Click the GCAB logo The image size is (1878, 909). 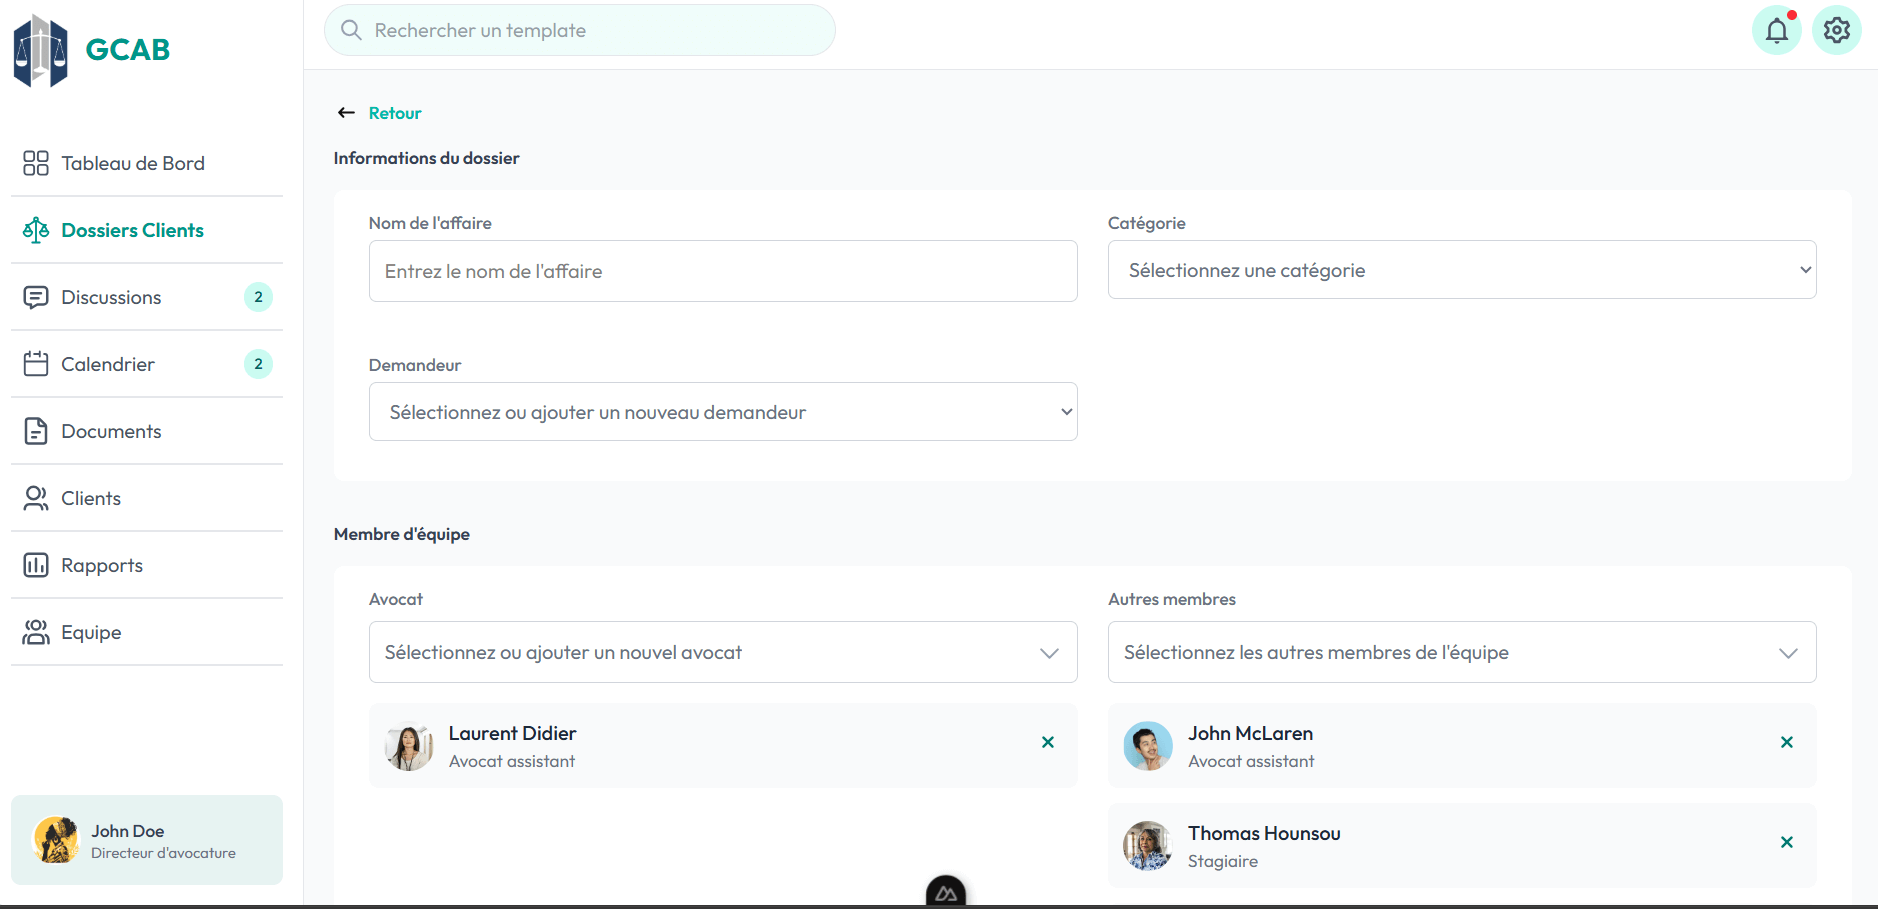coord(90,50)
